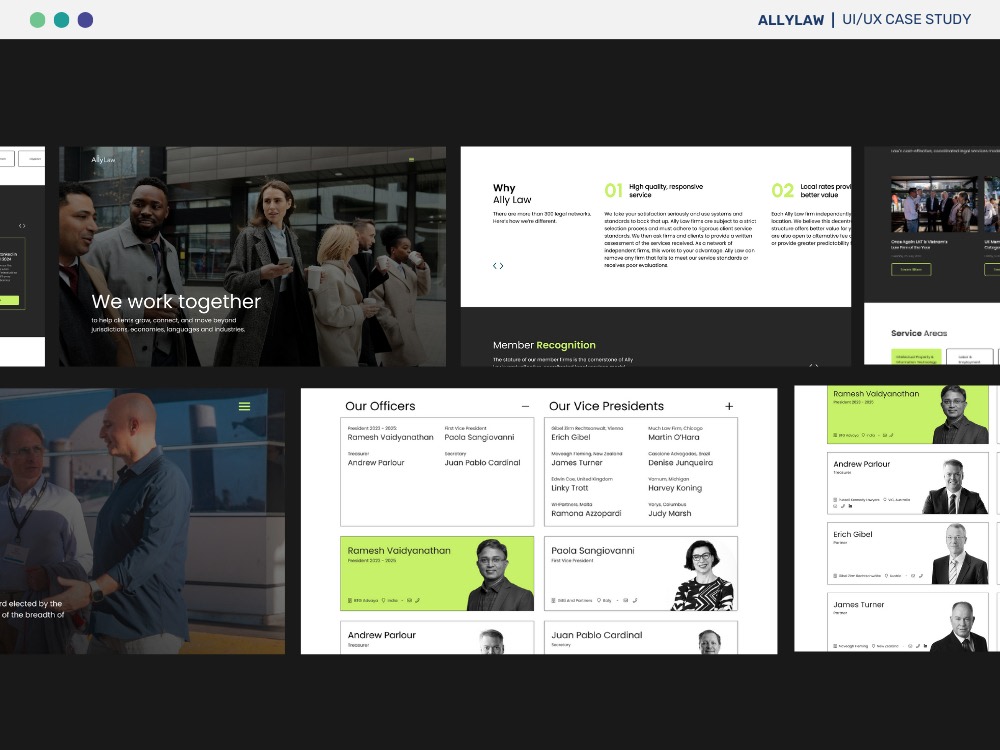Click Our Officers heading text
Viewport: 1000px width, 750px height.
point(380,406)
